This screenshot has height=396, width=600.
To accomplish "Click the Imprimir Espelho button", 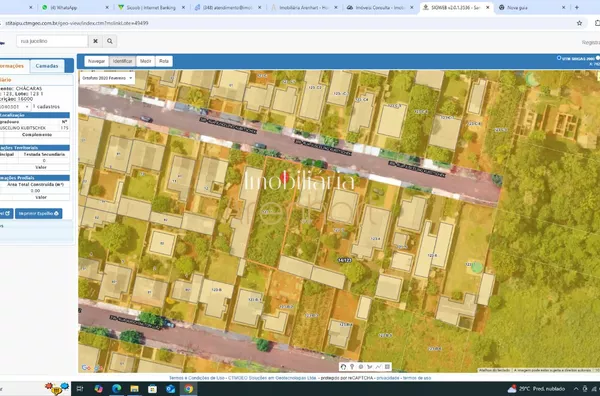I will pyautogui.click(x=38, y=213).
